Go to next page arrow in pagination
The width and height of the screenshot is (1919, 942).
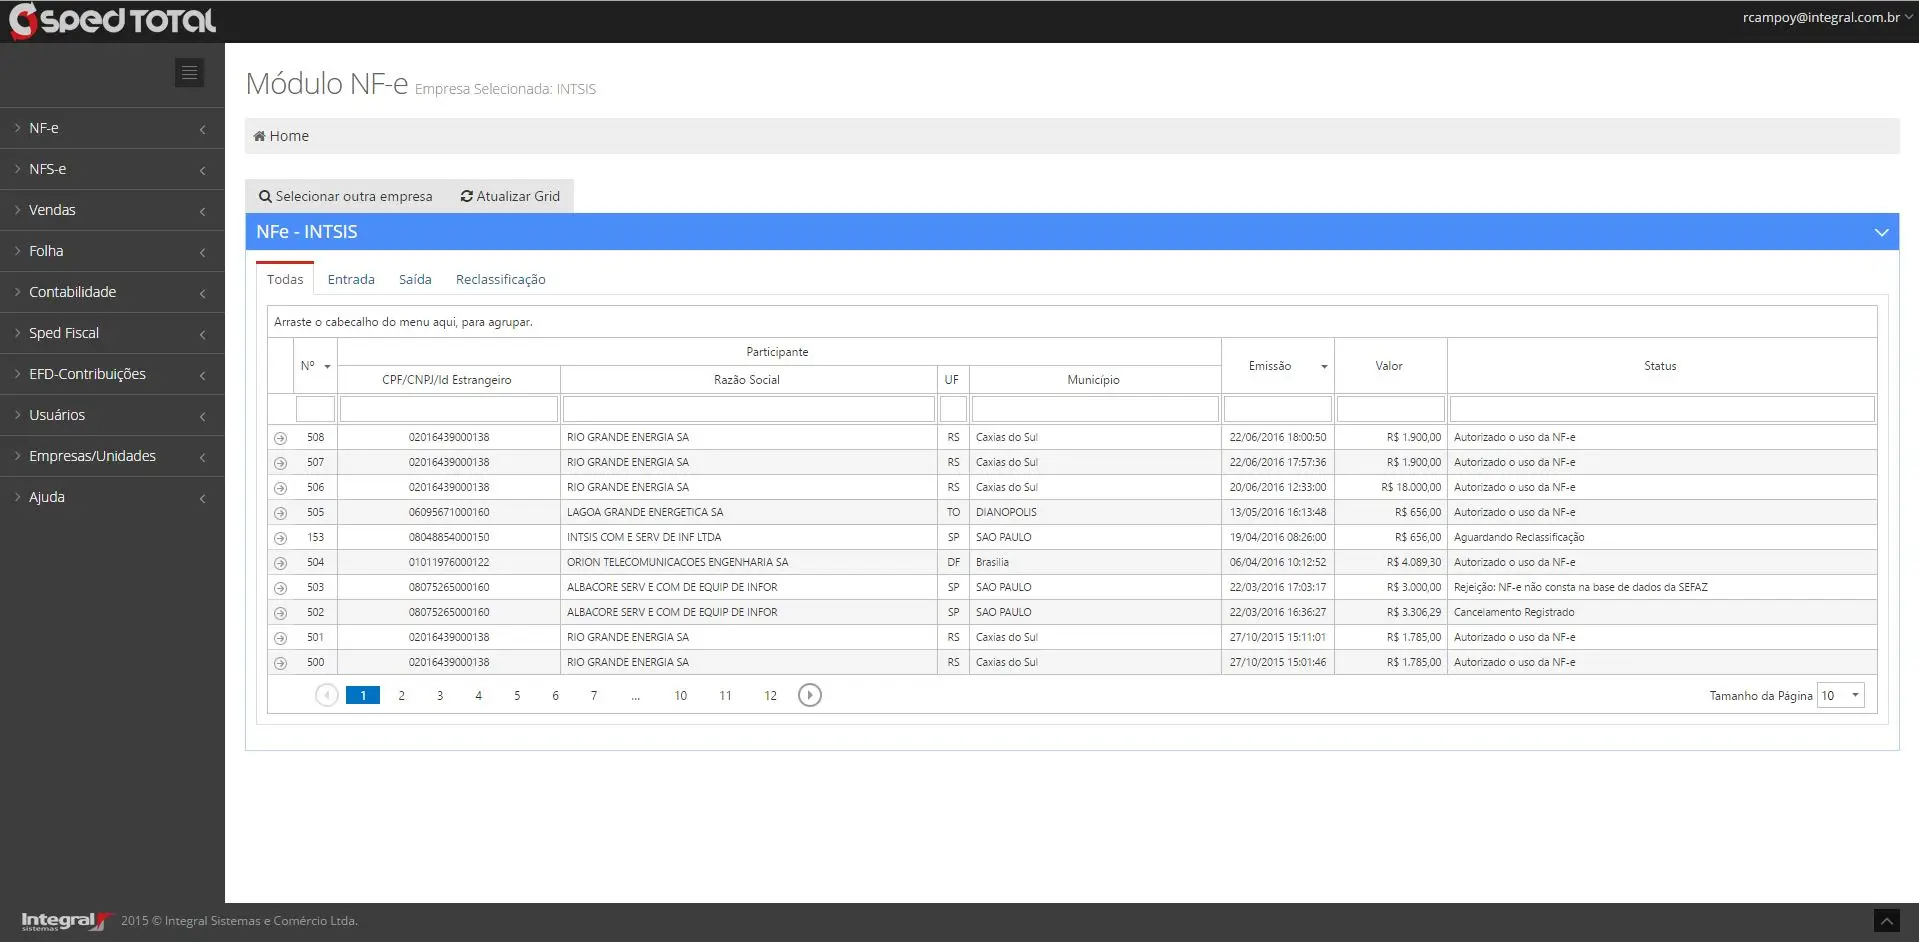pyautogui.click(x=809, y=695)
